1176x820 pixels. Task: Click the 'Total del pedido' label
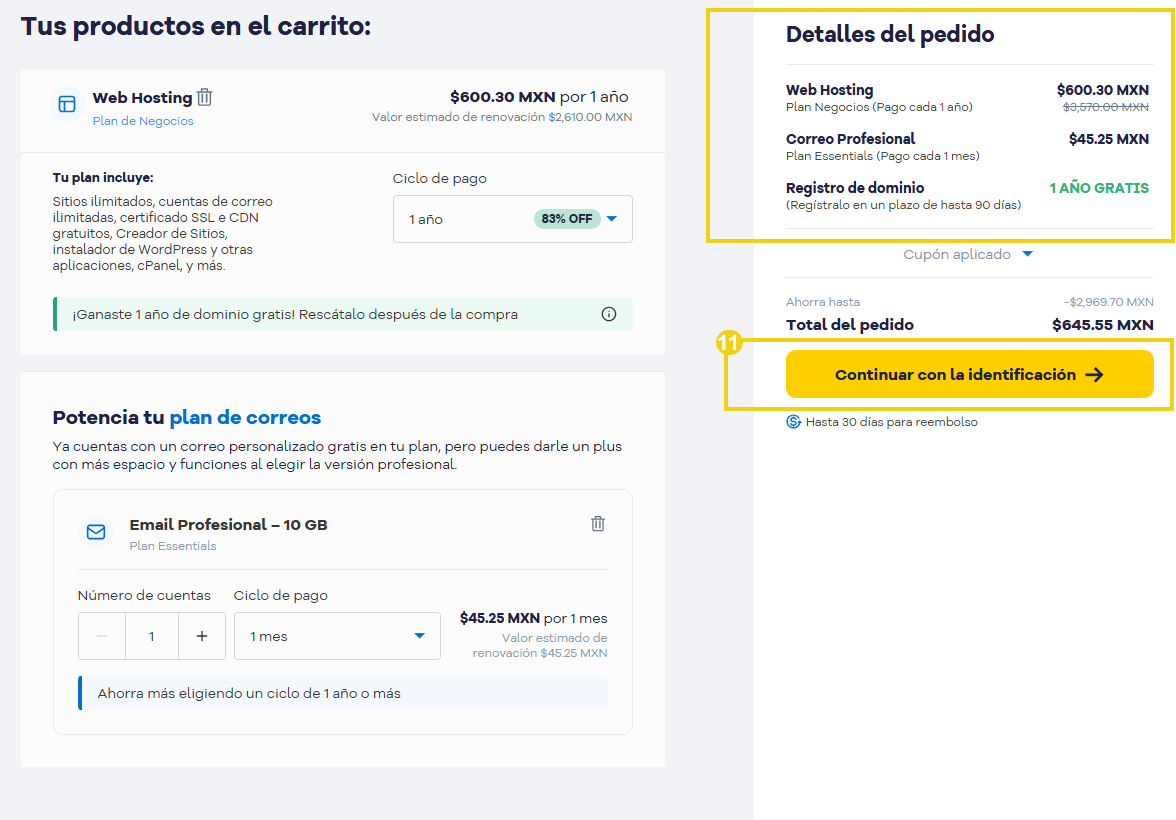[850, 325]
